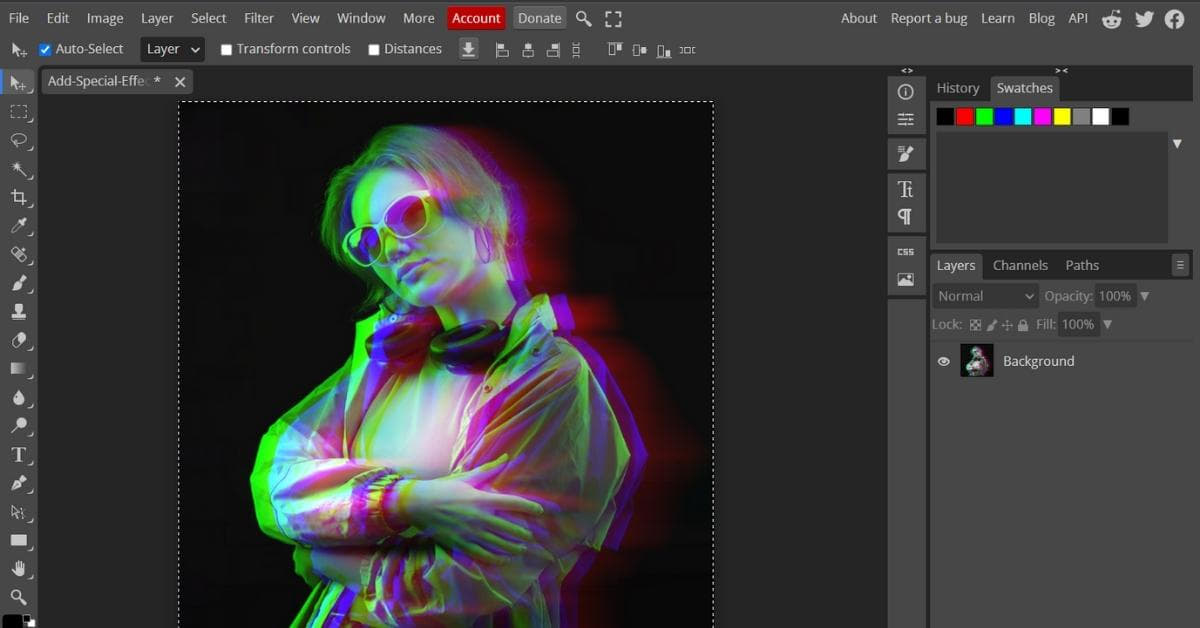Image resolution: width=1200 pixels, height=628 pixels.
Task: Open the Fill slider arrow
Action: pos(1107,324)
